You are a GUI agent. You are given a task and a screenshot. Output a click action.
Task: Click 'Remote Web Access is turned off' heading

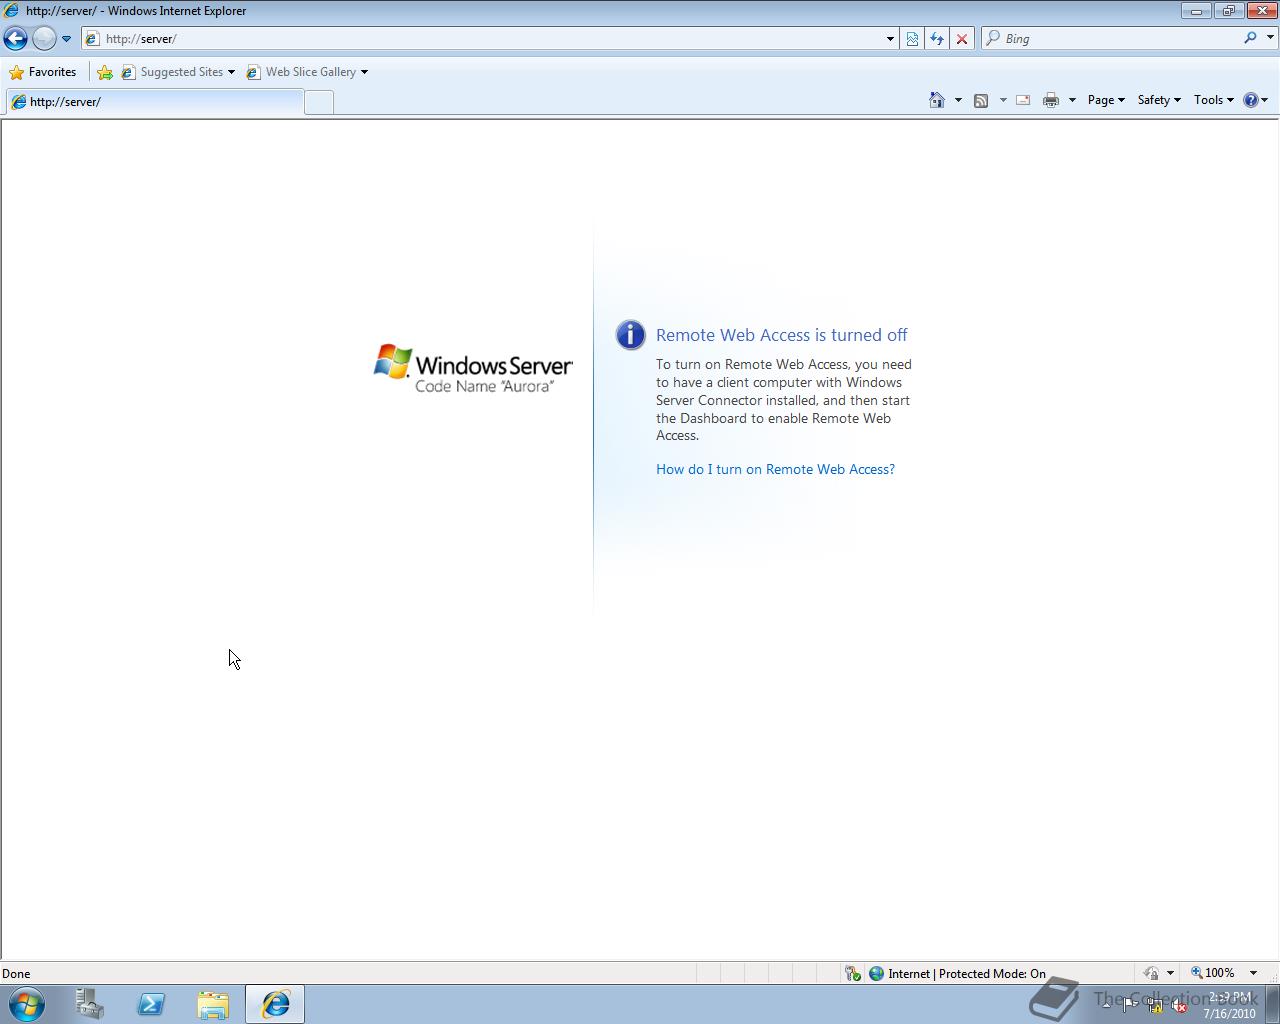[x=782, y=335]
